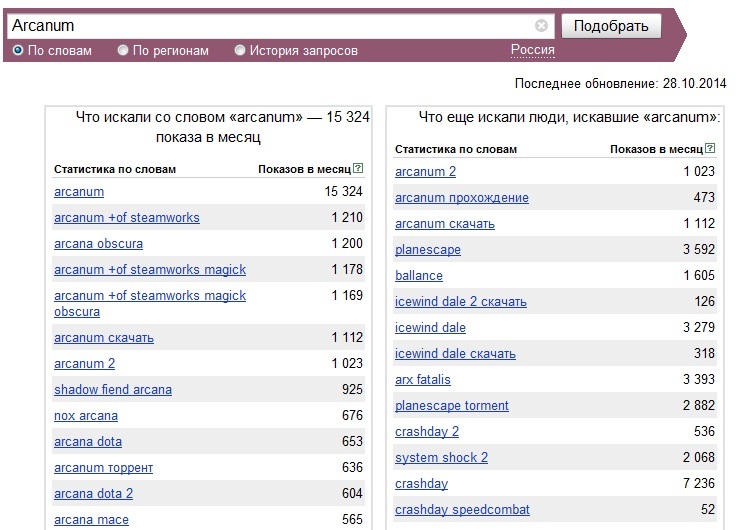This screenshot has height=530, width=739.
Task: Open icewind dale 2 скачать link
Action: 460,302
